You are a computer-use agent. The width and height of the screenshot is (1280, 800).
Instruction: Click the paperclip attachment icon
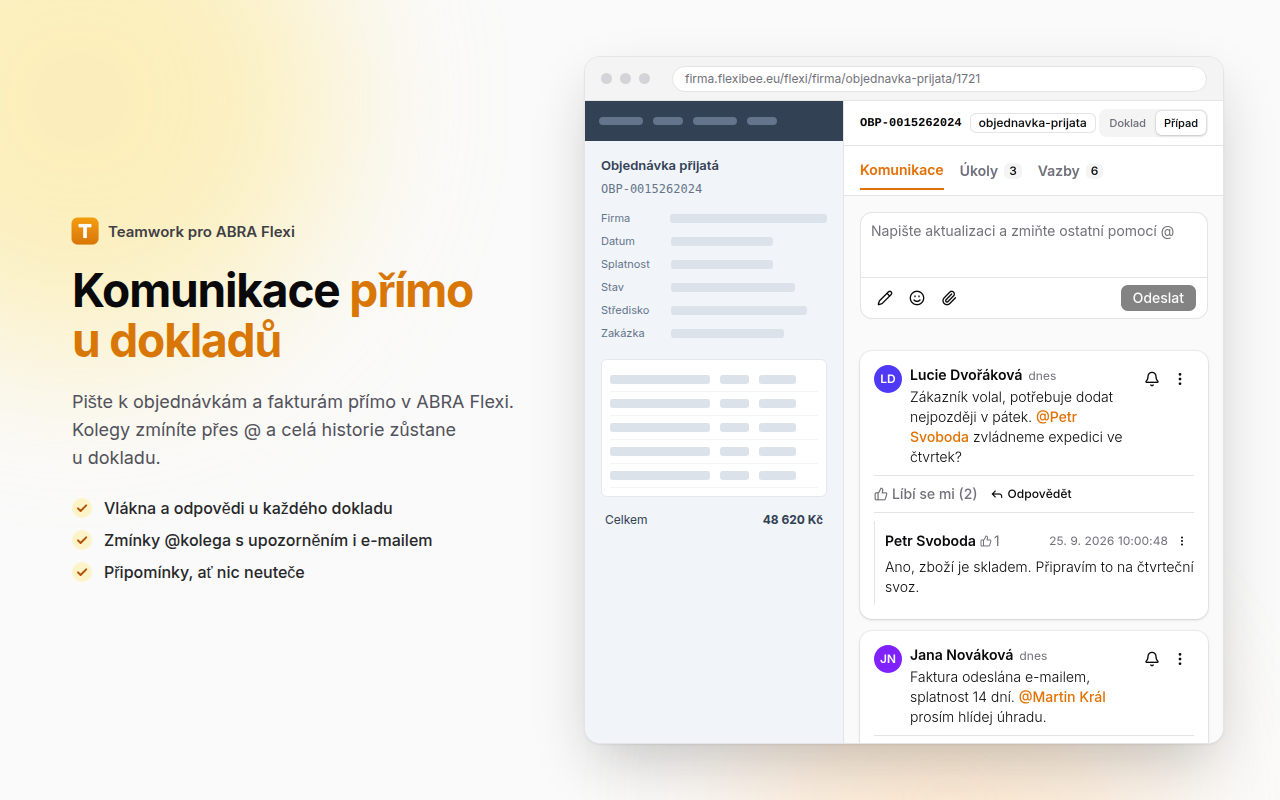coord(949,298)
